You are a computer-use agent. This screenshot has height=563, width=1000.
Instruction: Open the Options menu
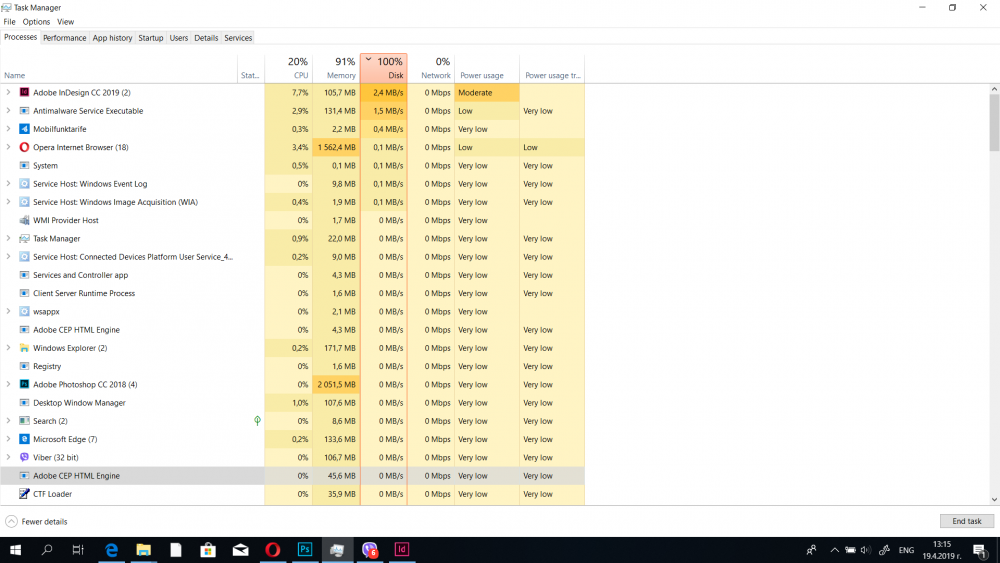coord(36,22)
